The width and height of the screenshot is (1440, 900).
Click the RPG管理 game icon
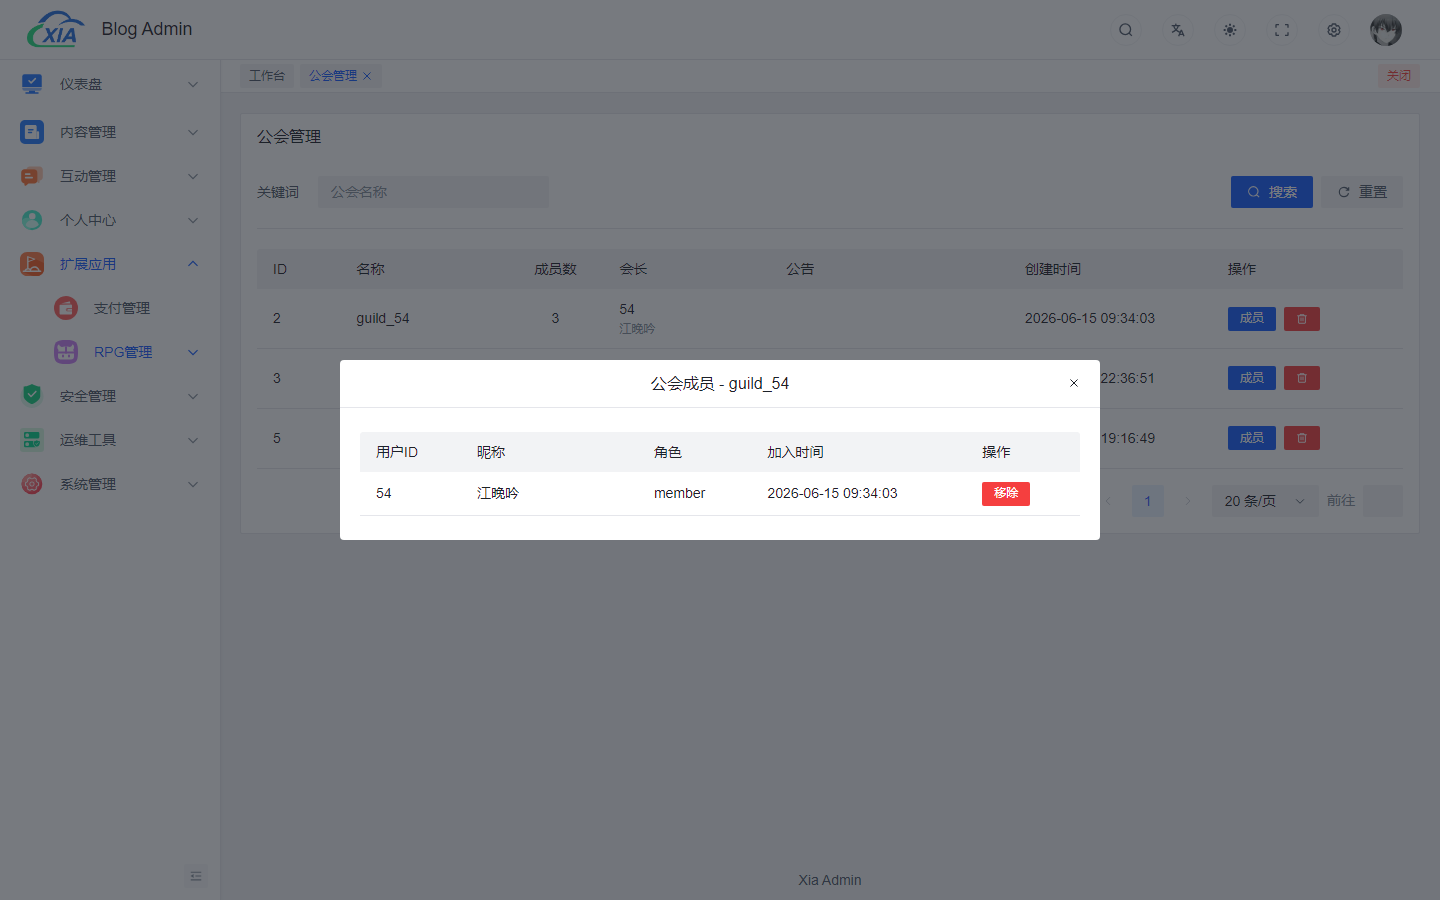pos(66,352)
